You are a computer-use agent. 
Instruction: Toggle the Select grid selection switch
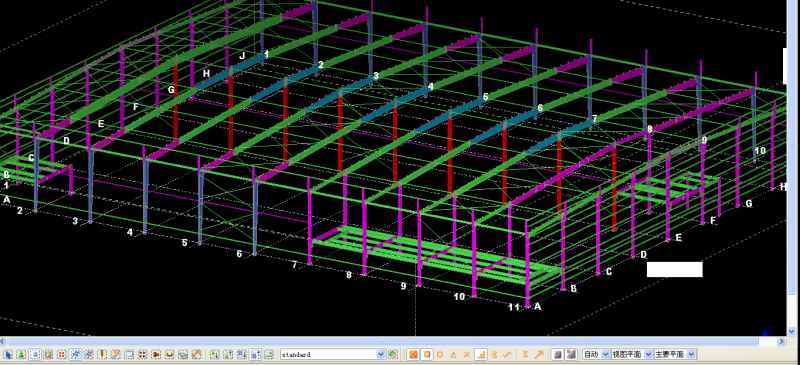[x=75, y=354]
